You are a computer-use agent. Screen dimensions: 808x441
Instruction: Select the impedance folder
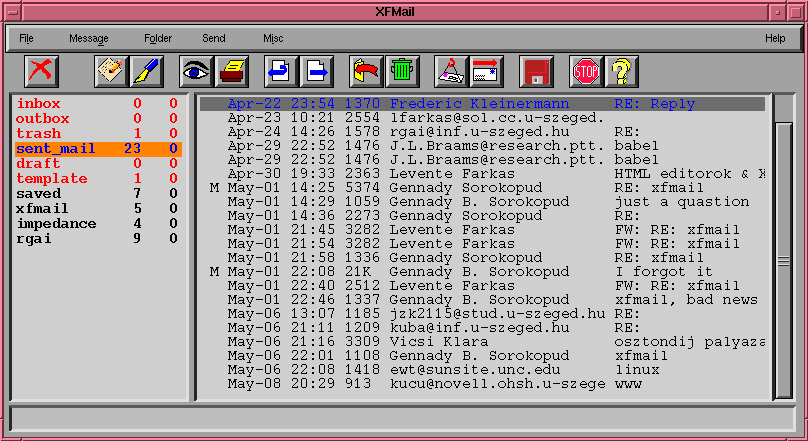point(98,224)
